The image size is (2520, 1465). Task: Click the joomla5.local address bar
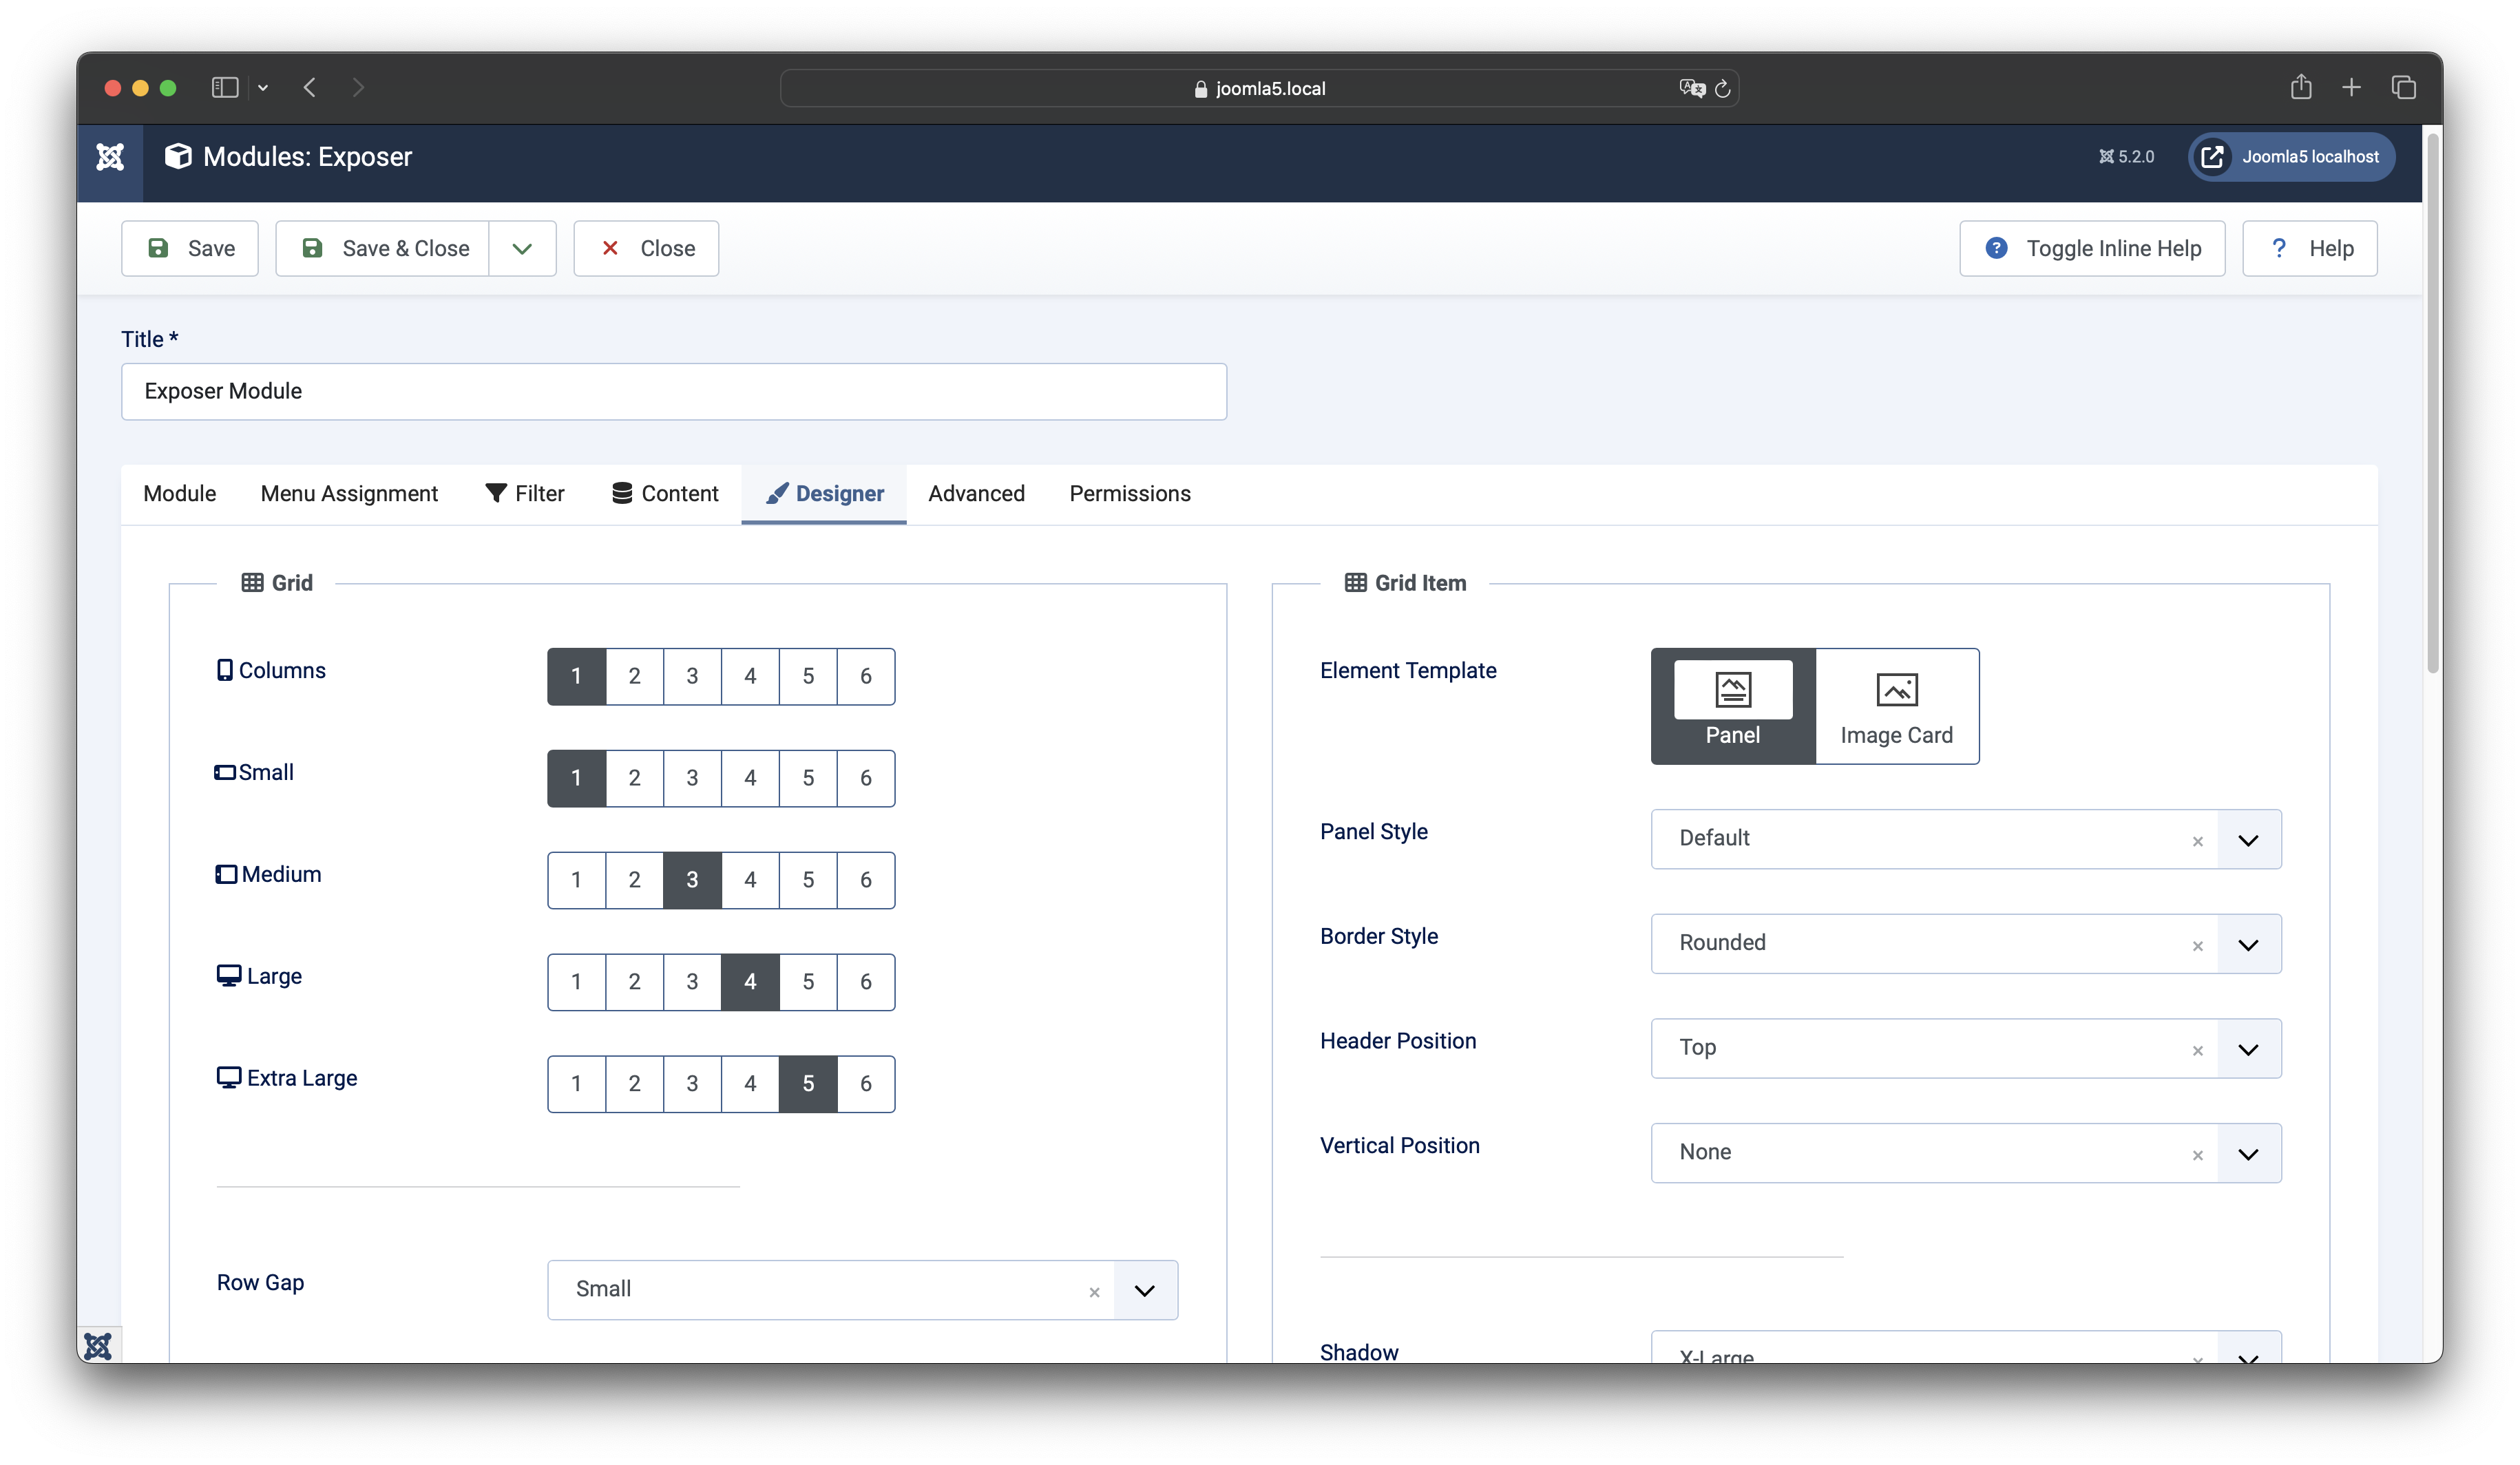click(x=1259, y=88)
